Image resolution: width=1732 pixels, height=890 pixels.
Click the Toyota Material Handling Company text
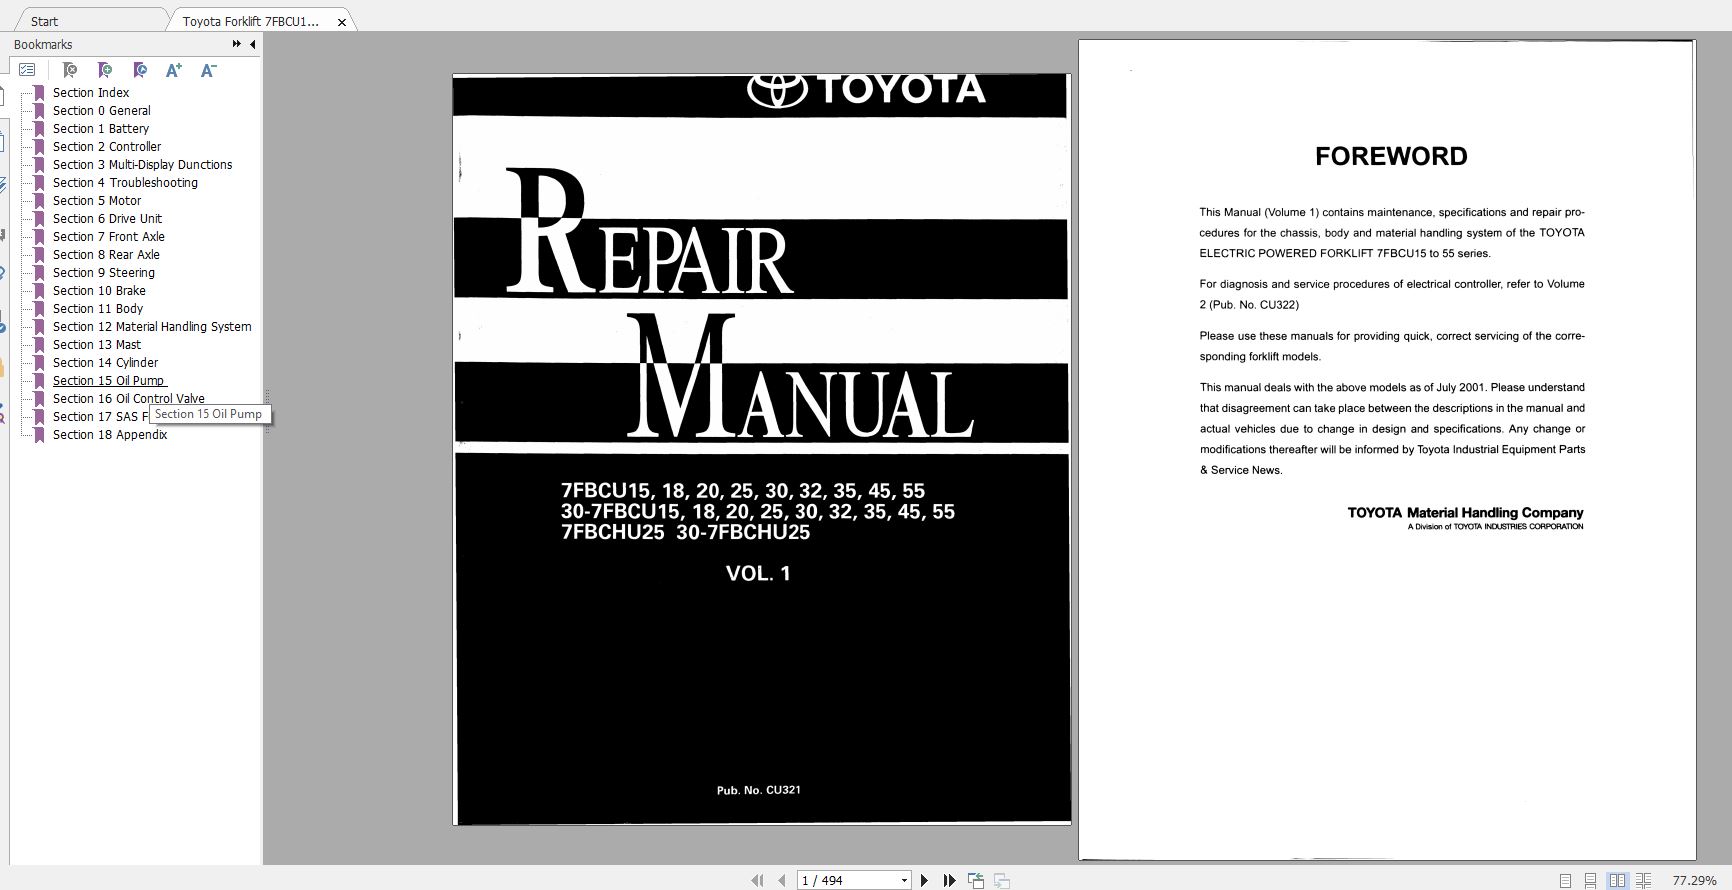(x=1465, y=513)
